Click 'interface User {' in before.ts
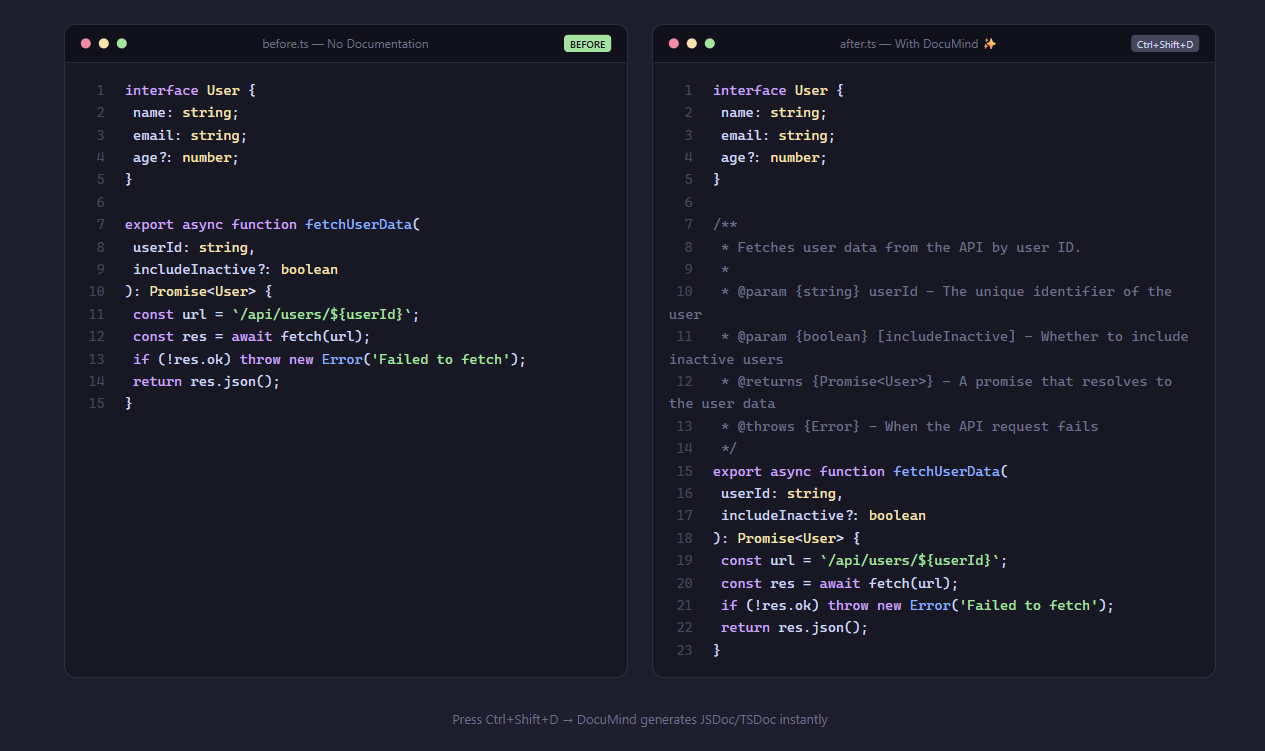 tap(190, 90)
